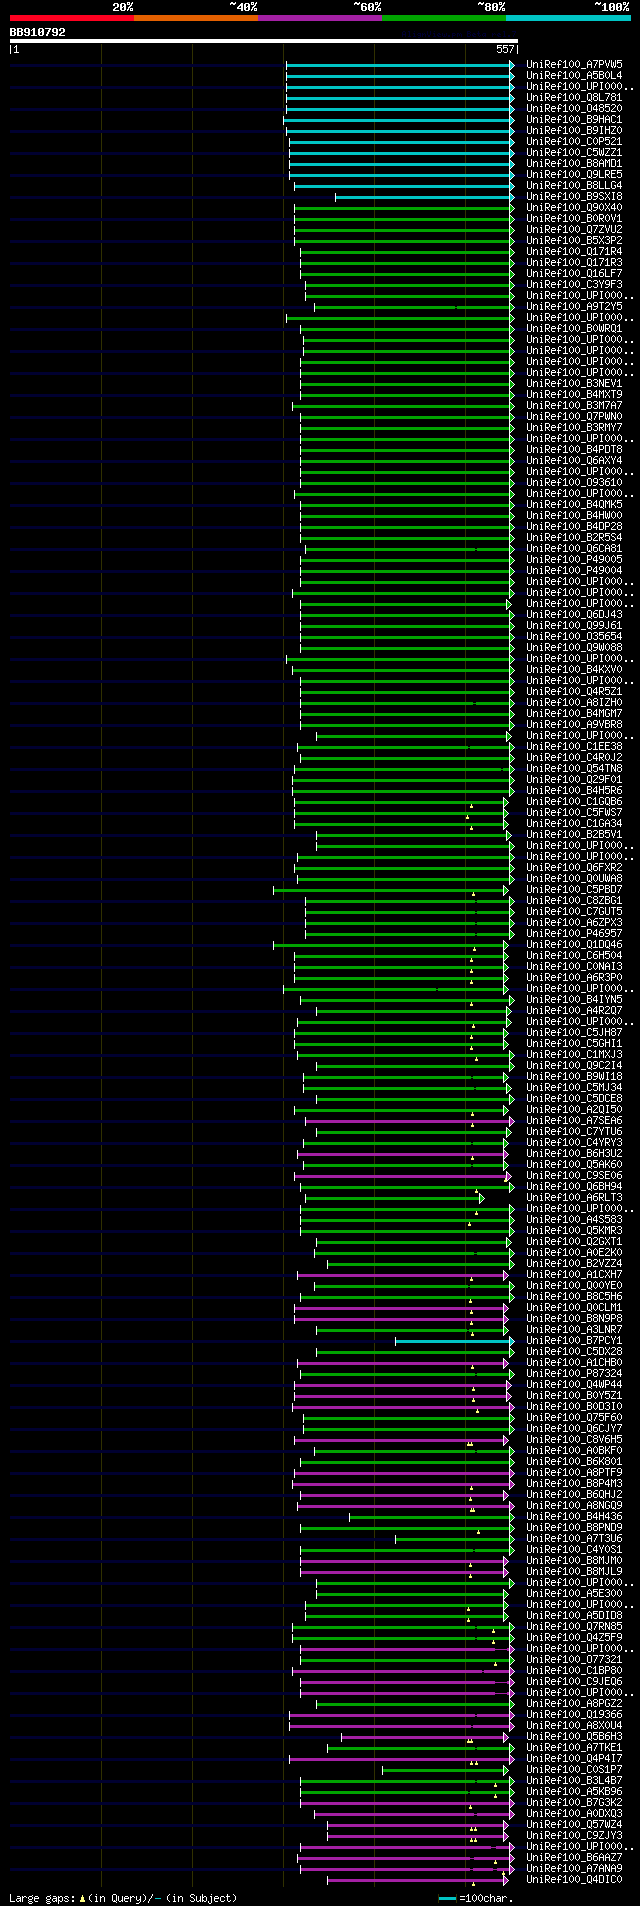The image size is (640, 1906).
Task: Click the orange ~40% identity legend segment
Action: tap(195, 18)
